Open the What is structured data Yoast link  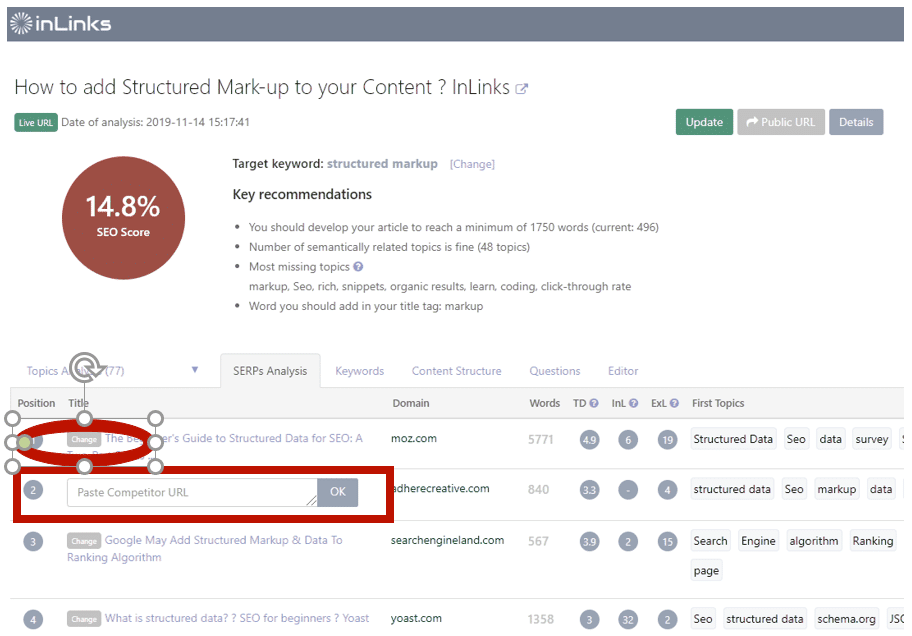coord(237,618)
